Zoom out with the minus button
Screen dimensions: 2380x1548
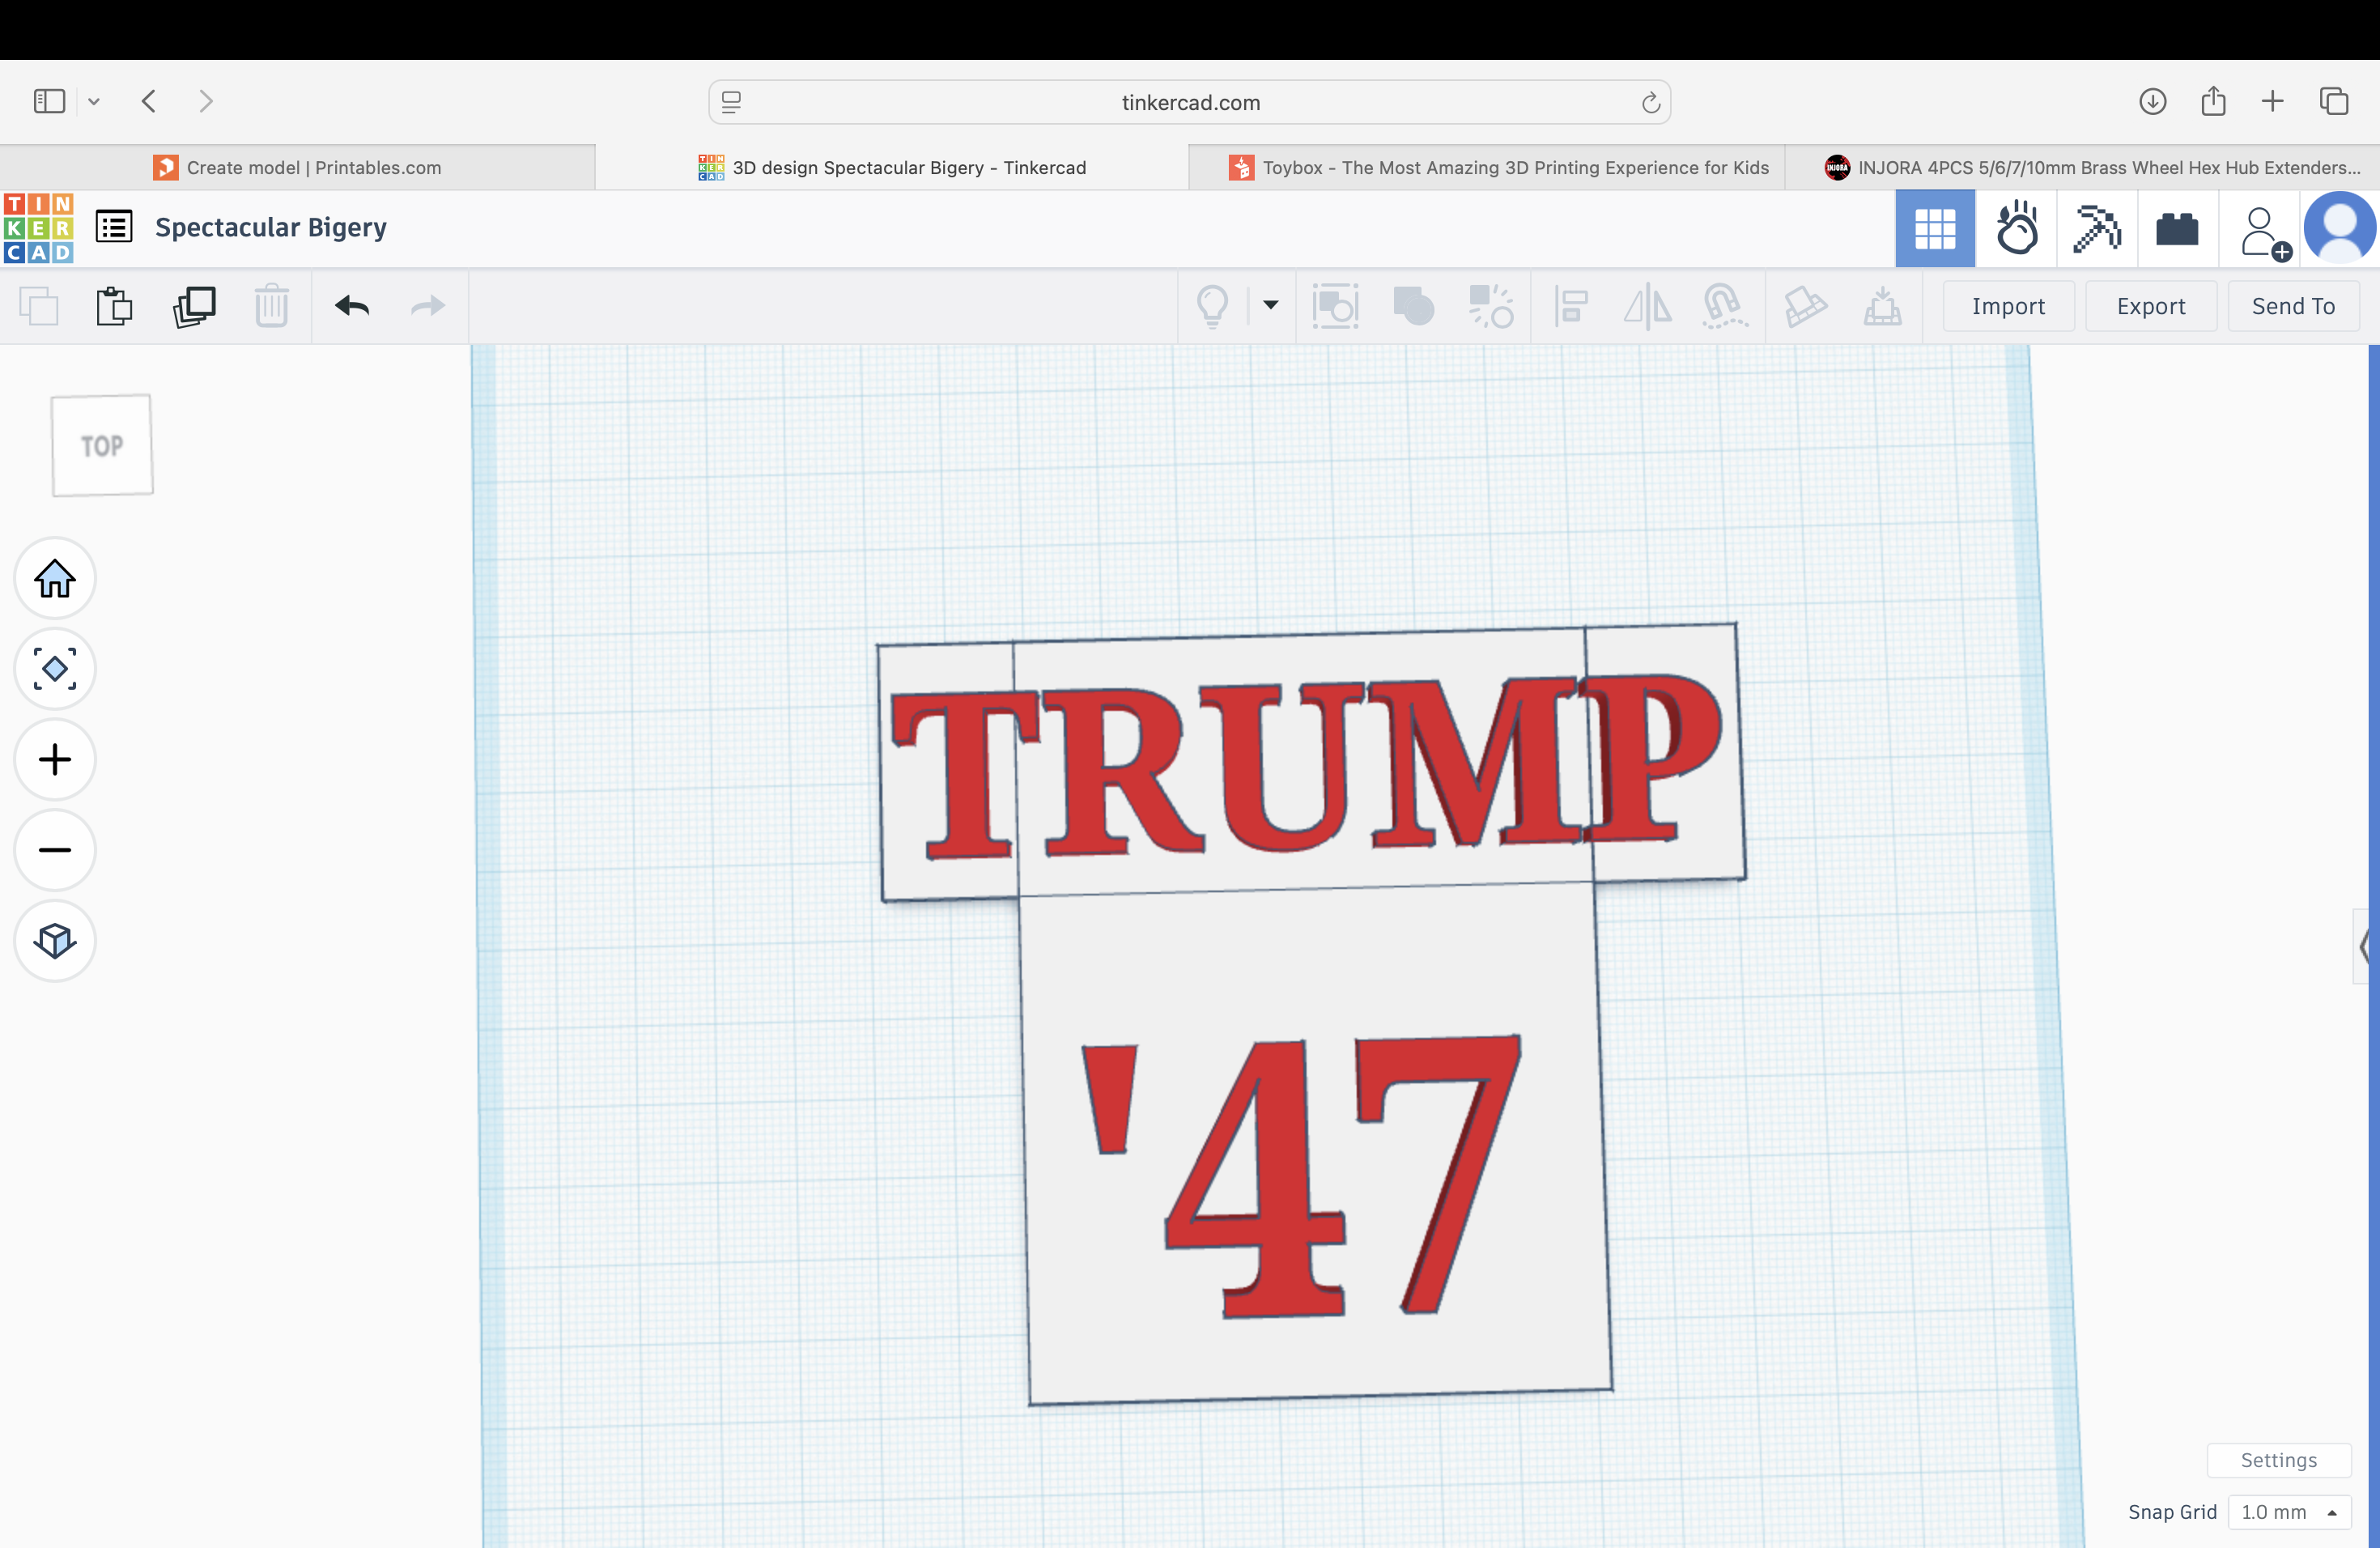[55, 850]
